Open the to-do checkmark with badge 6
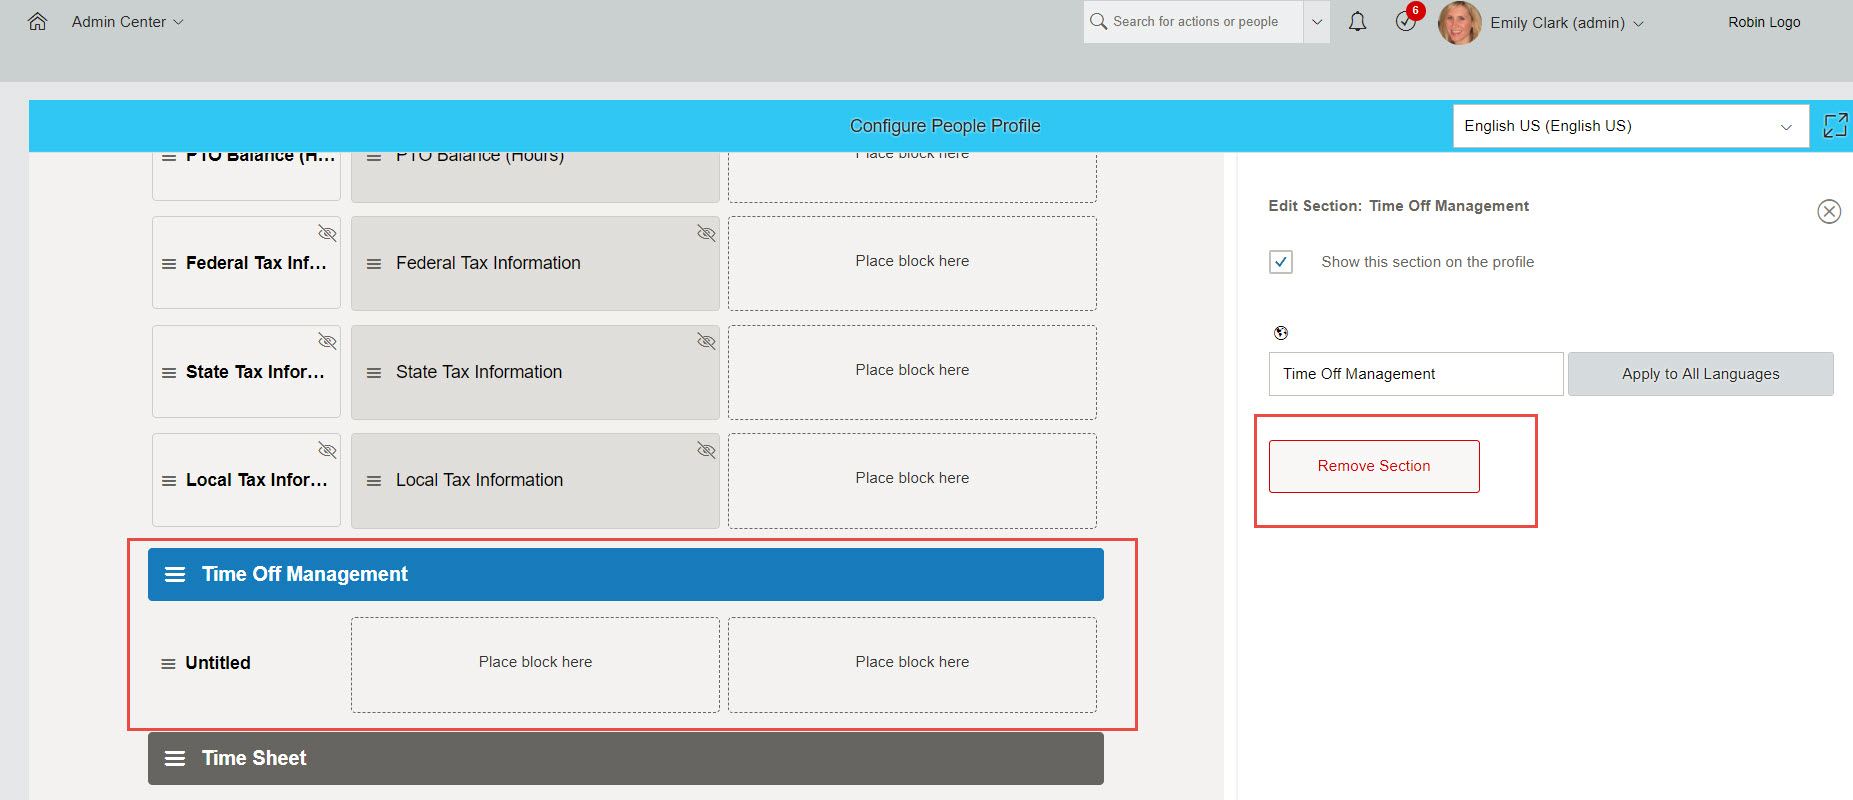 click(x=1407, y=20)
